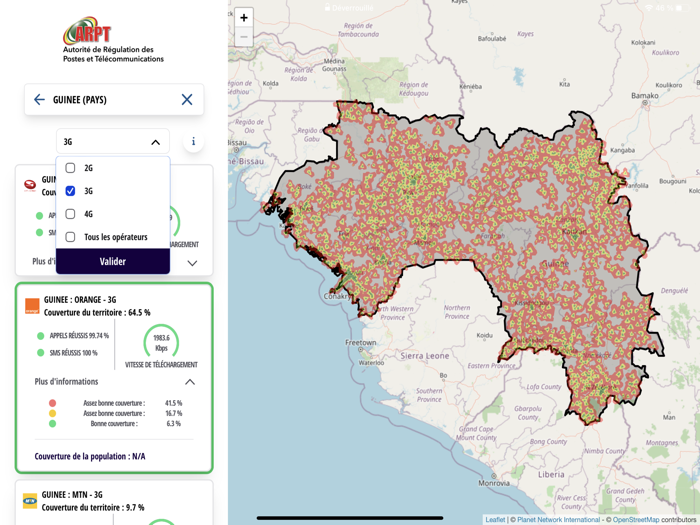Click the MTN operator logo
This screenshot has width=700, height=525.
30,500
